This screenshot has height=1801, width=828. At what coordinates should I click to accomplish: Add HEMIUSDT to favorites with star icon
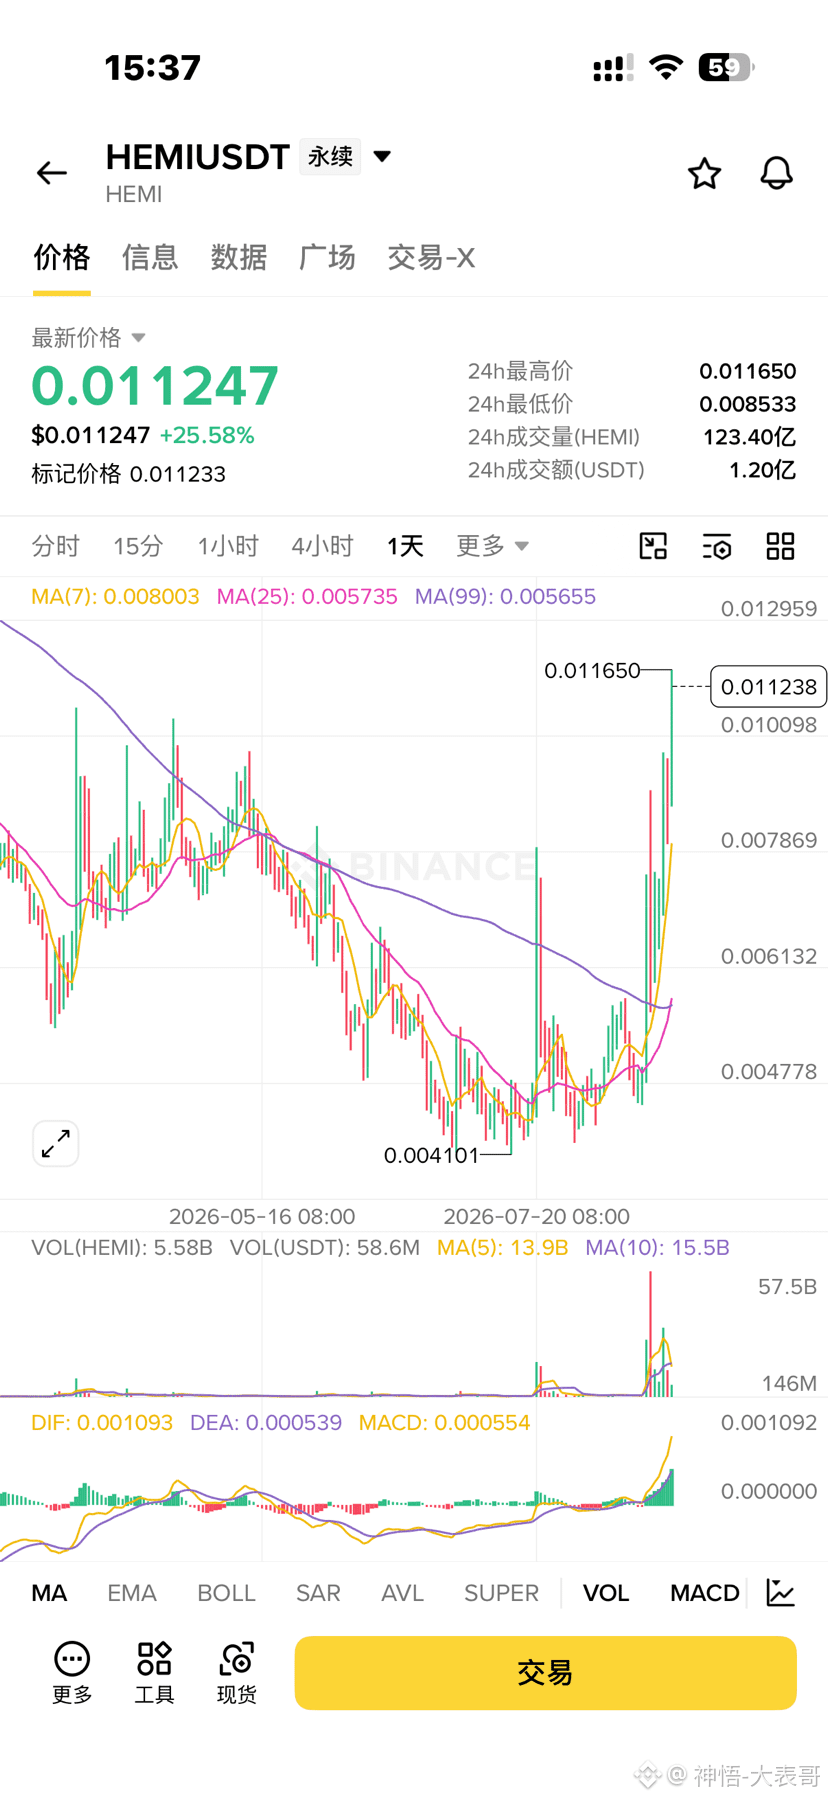pyautogui.click(x=704, y=173)
